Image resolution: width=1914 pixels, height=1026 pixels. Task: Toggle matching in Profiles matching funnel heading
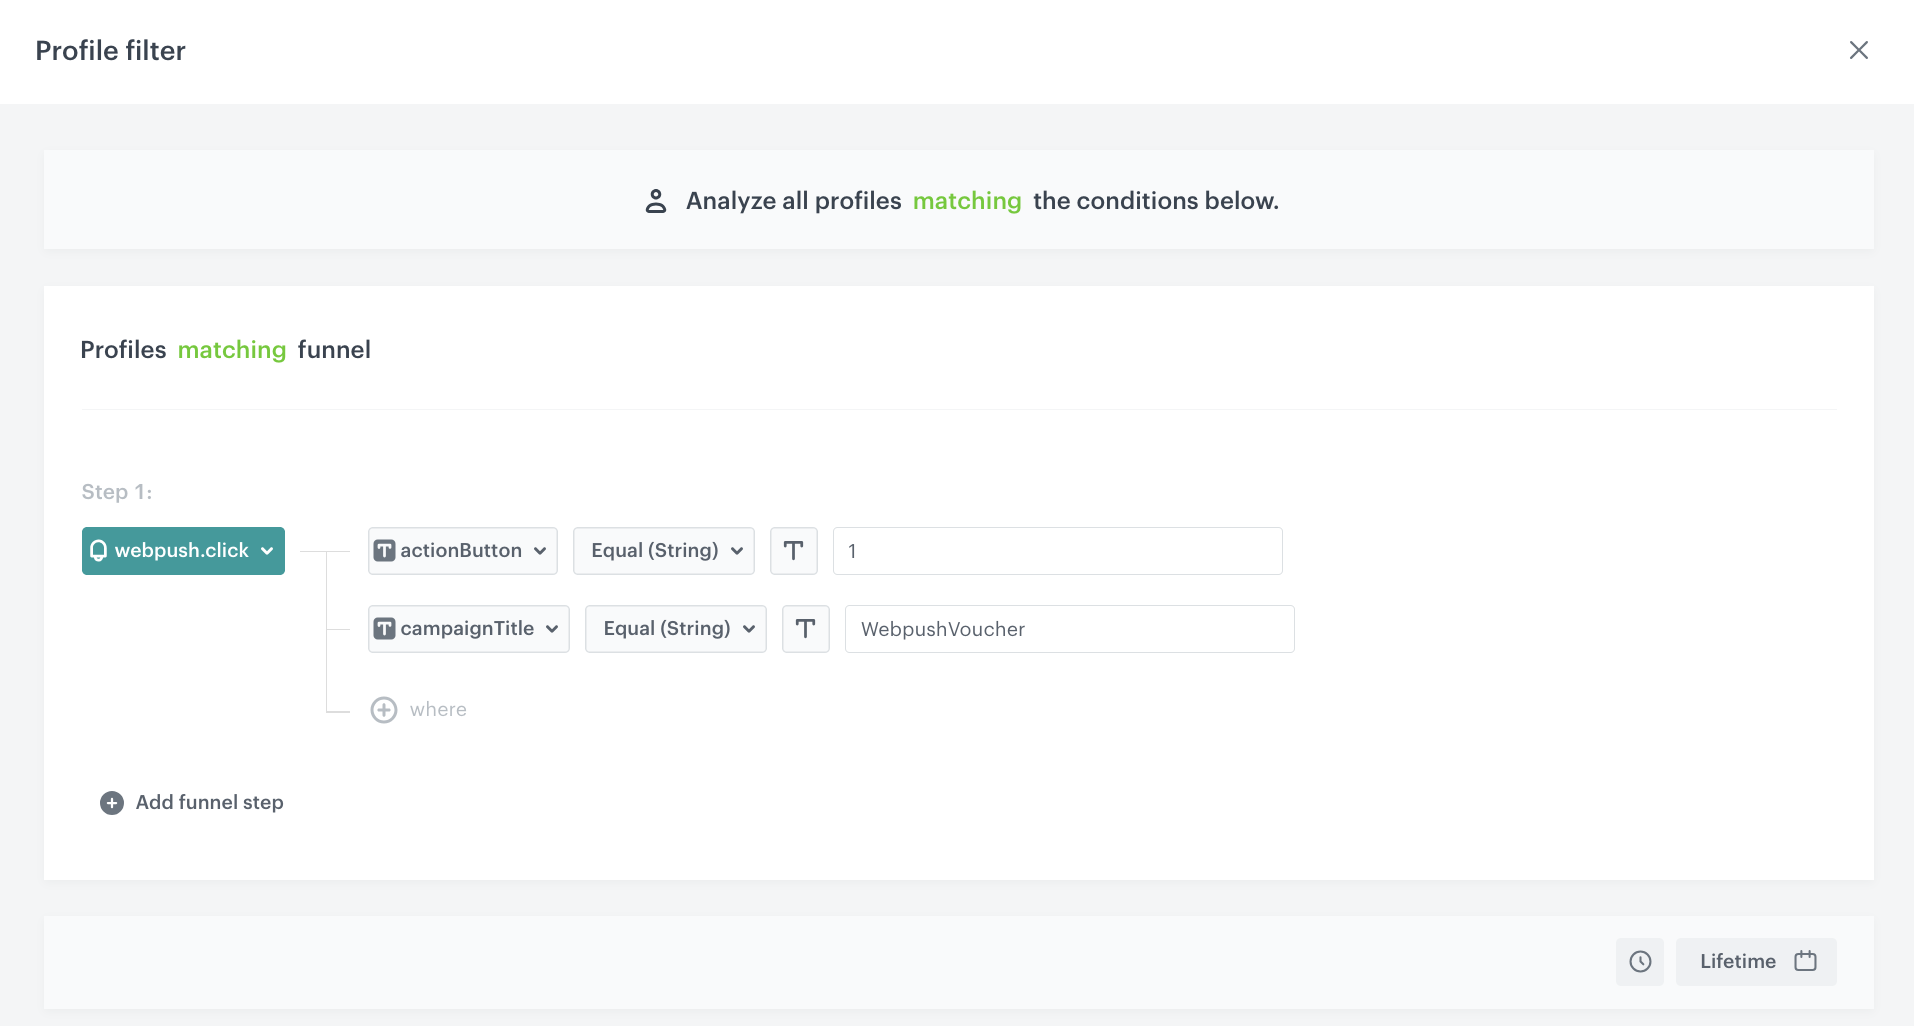231,350
